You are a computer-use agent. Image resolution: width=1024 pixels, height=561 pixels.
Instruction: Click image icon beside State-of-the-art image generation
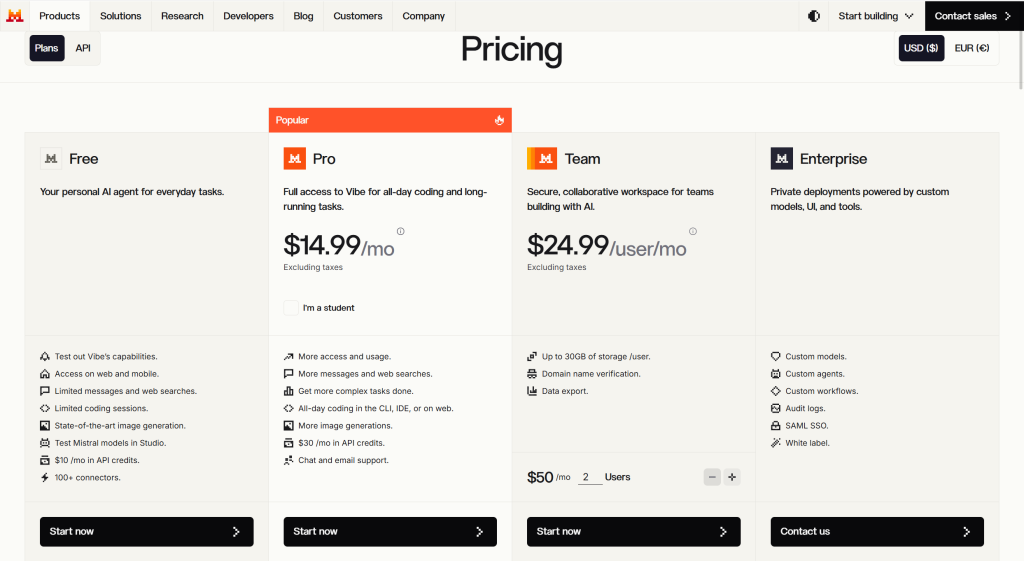[44, 426]
